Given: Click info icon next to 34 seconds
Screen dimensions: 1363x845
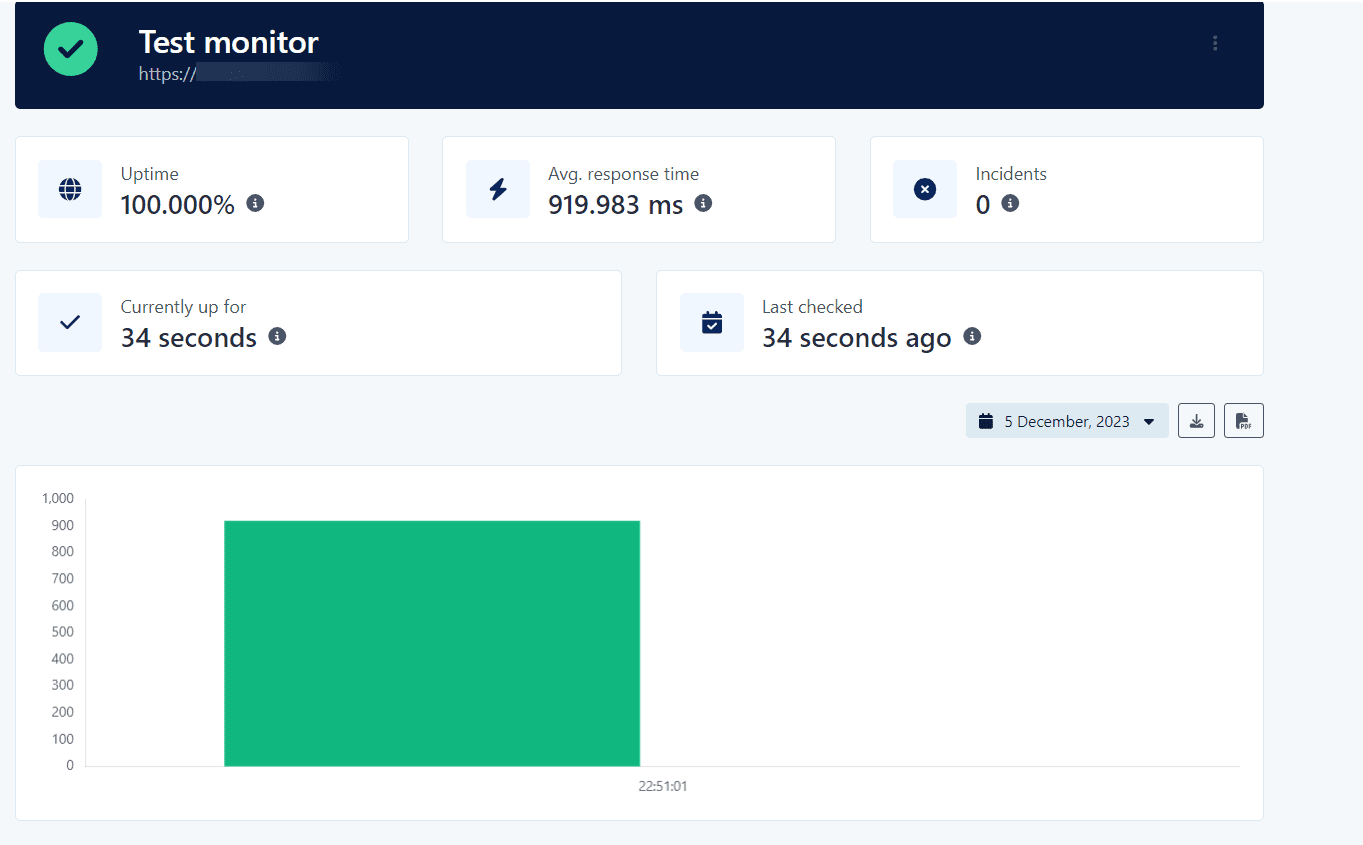Looking at the screenshot, I should click(277, 337).
